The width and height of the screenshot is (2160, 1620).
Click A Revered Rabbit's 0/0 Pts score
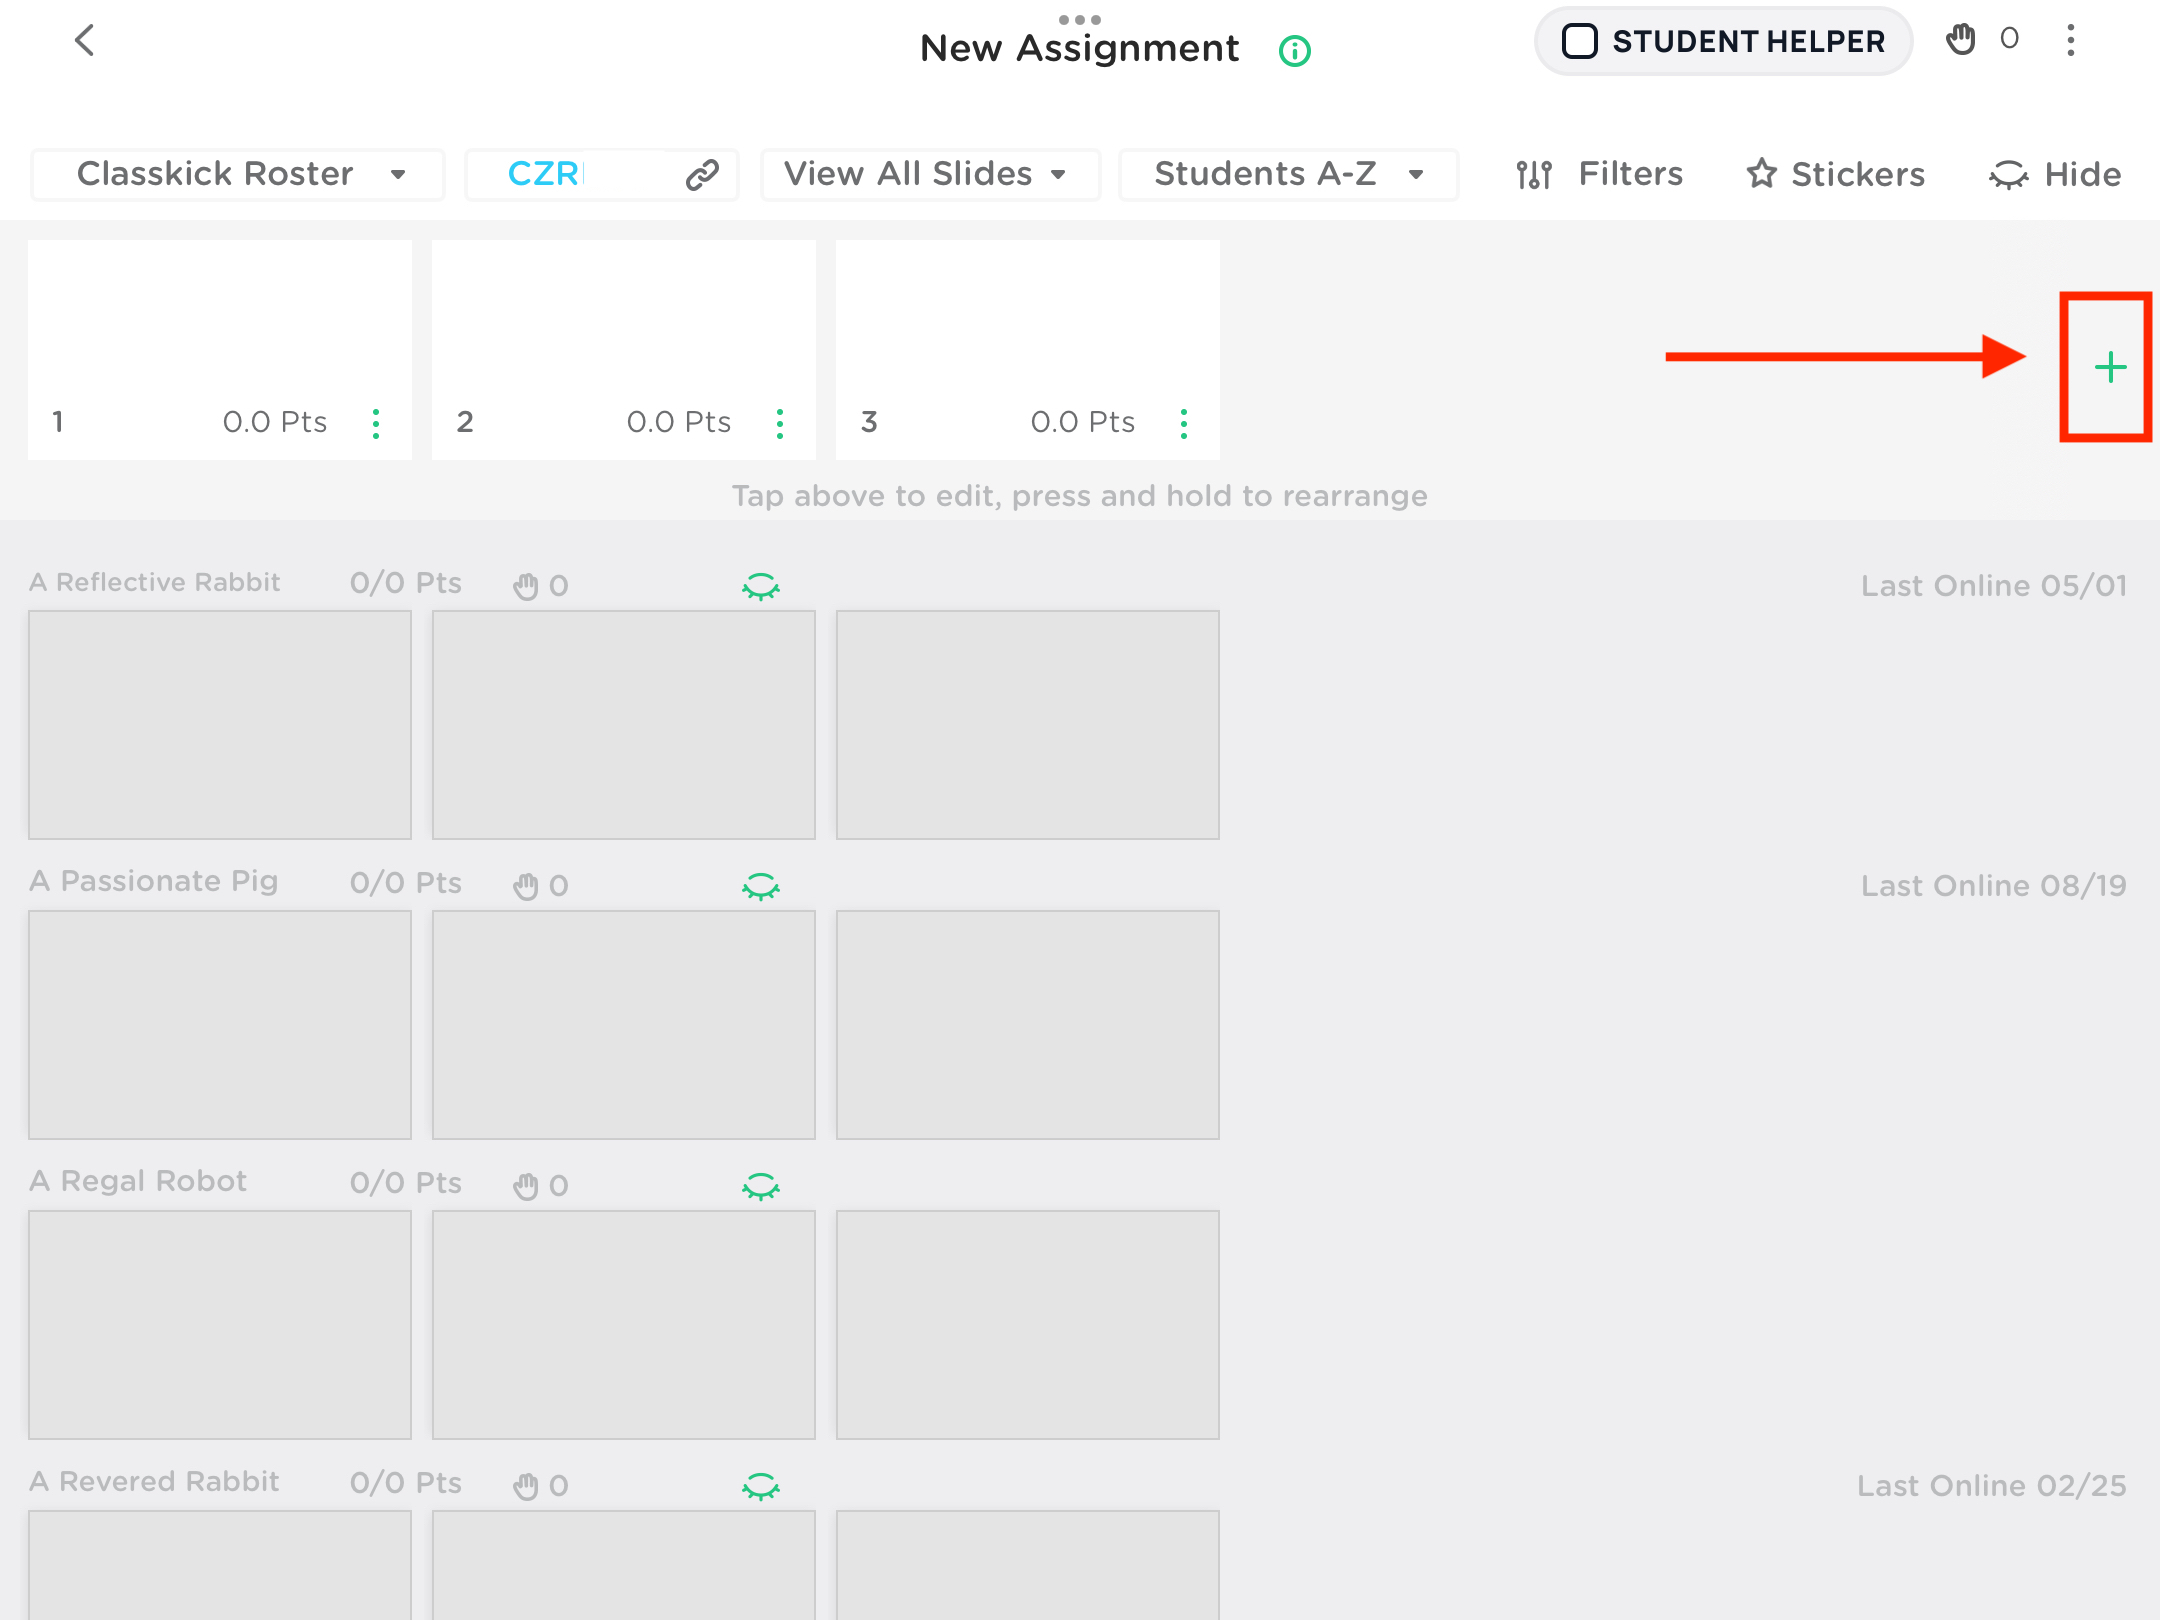point(406,1483)
